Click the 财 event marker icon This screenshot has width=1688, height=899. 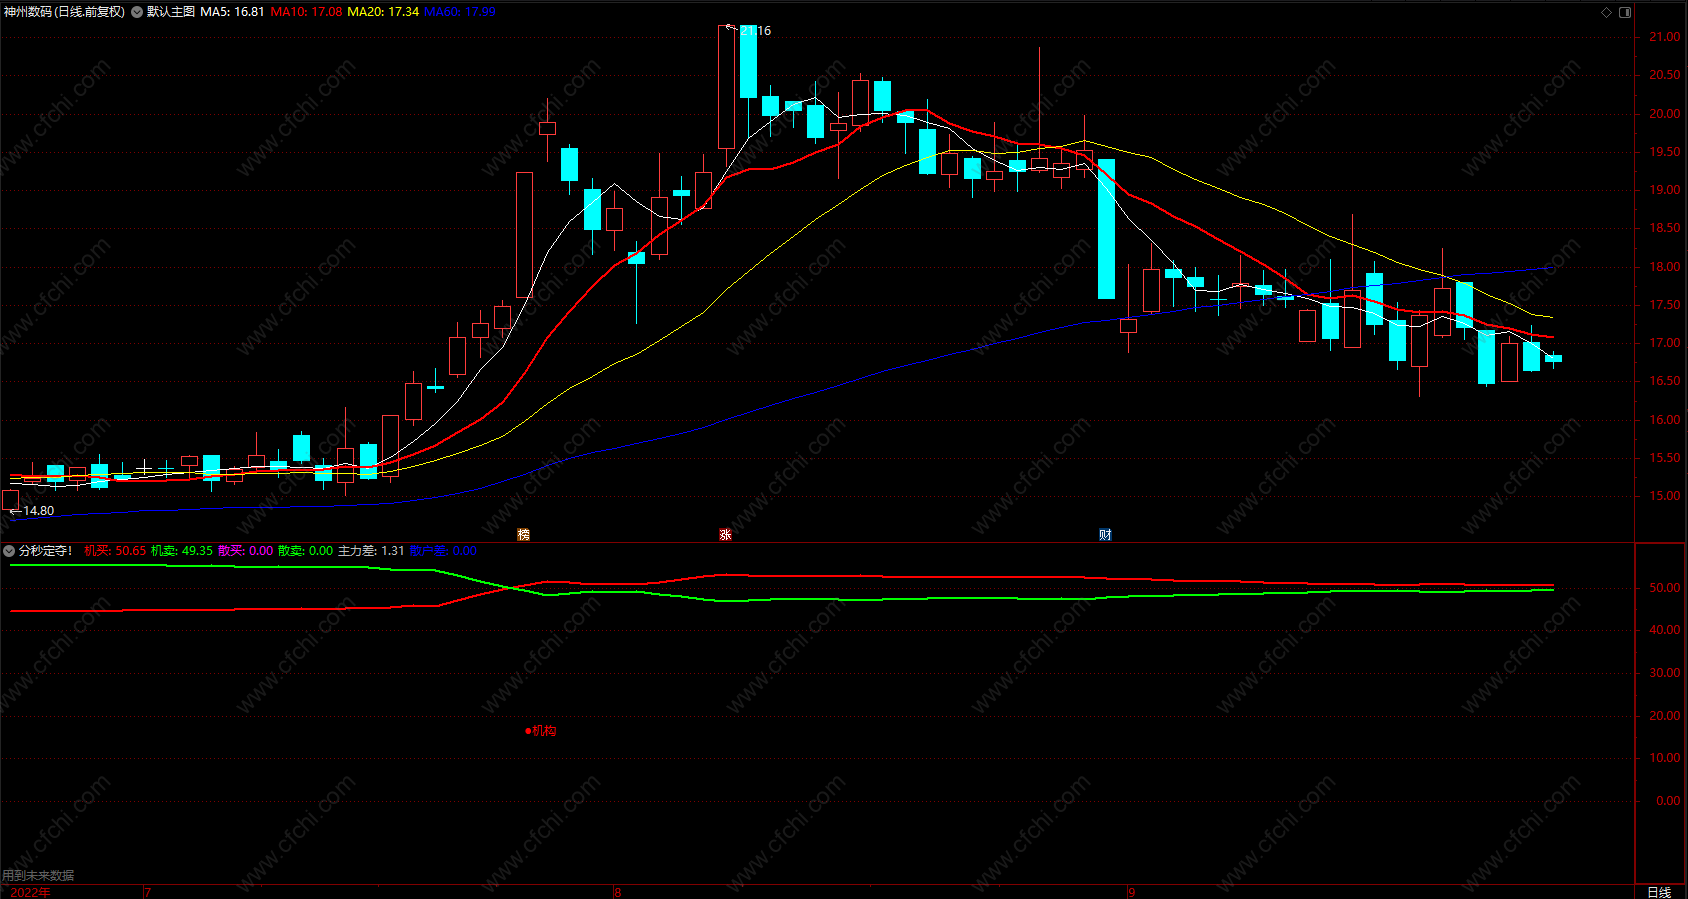1105,535
